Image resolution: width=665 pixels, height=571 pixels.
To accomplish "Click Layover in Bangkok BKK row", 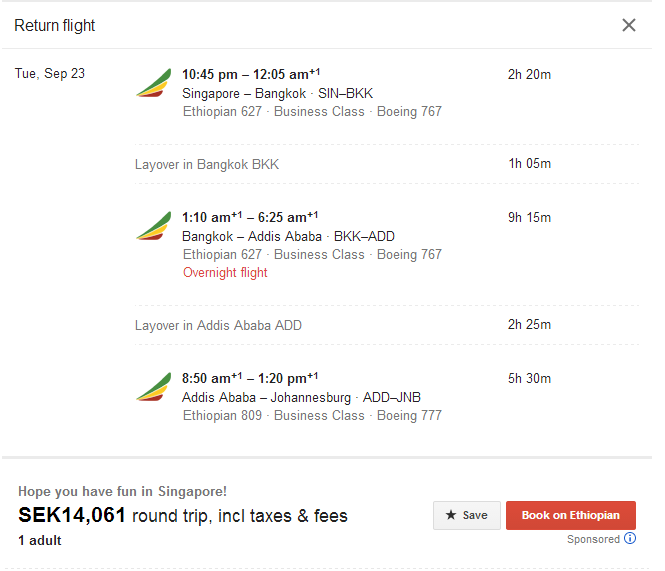I will point(207,164).
